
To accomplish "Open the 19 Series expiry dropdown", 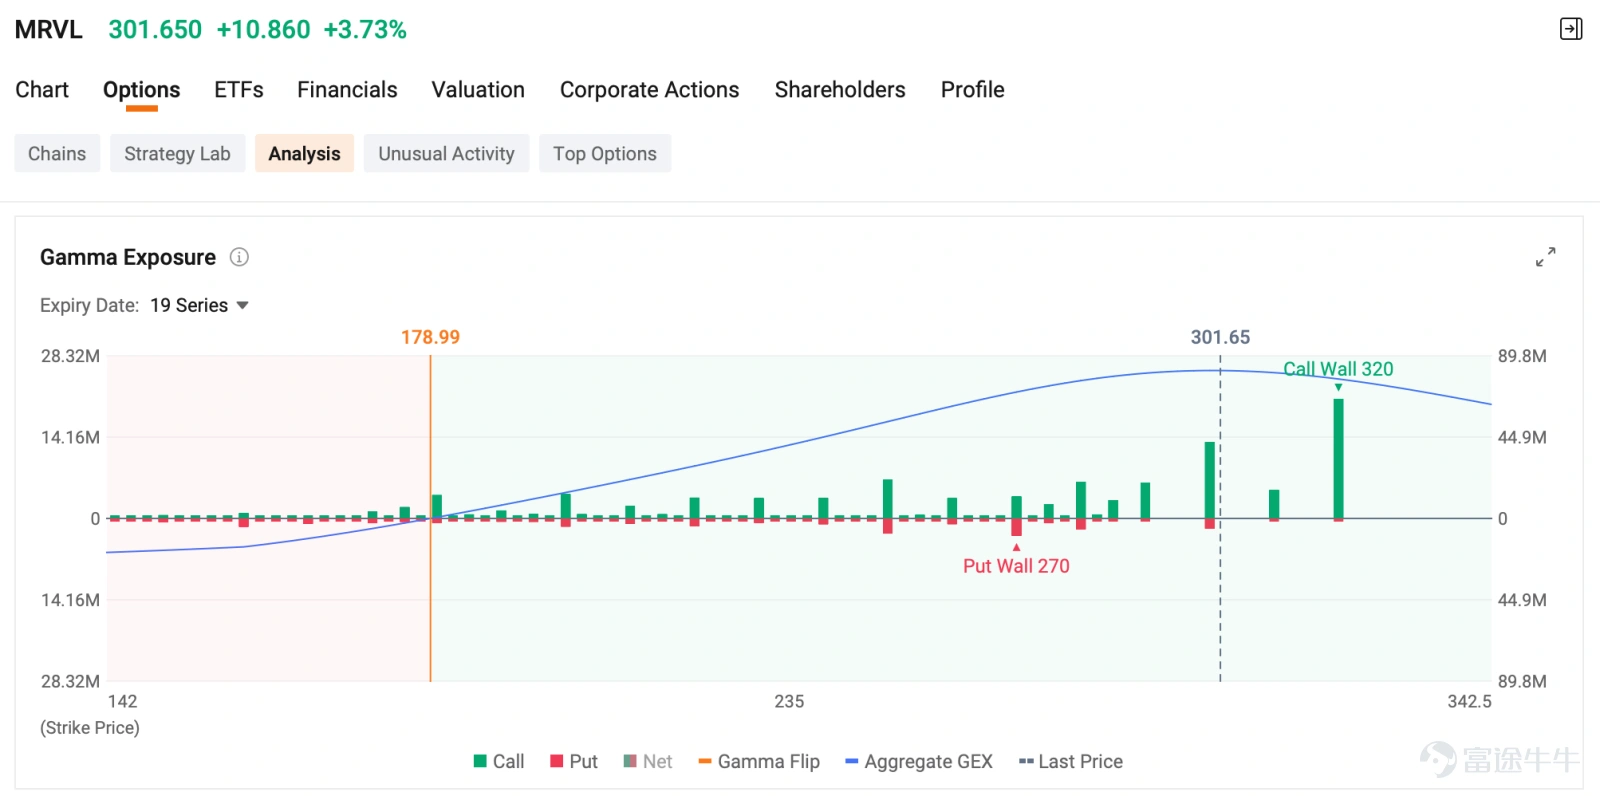I will [x=199, y=305].
